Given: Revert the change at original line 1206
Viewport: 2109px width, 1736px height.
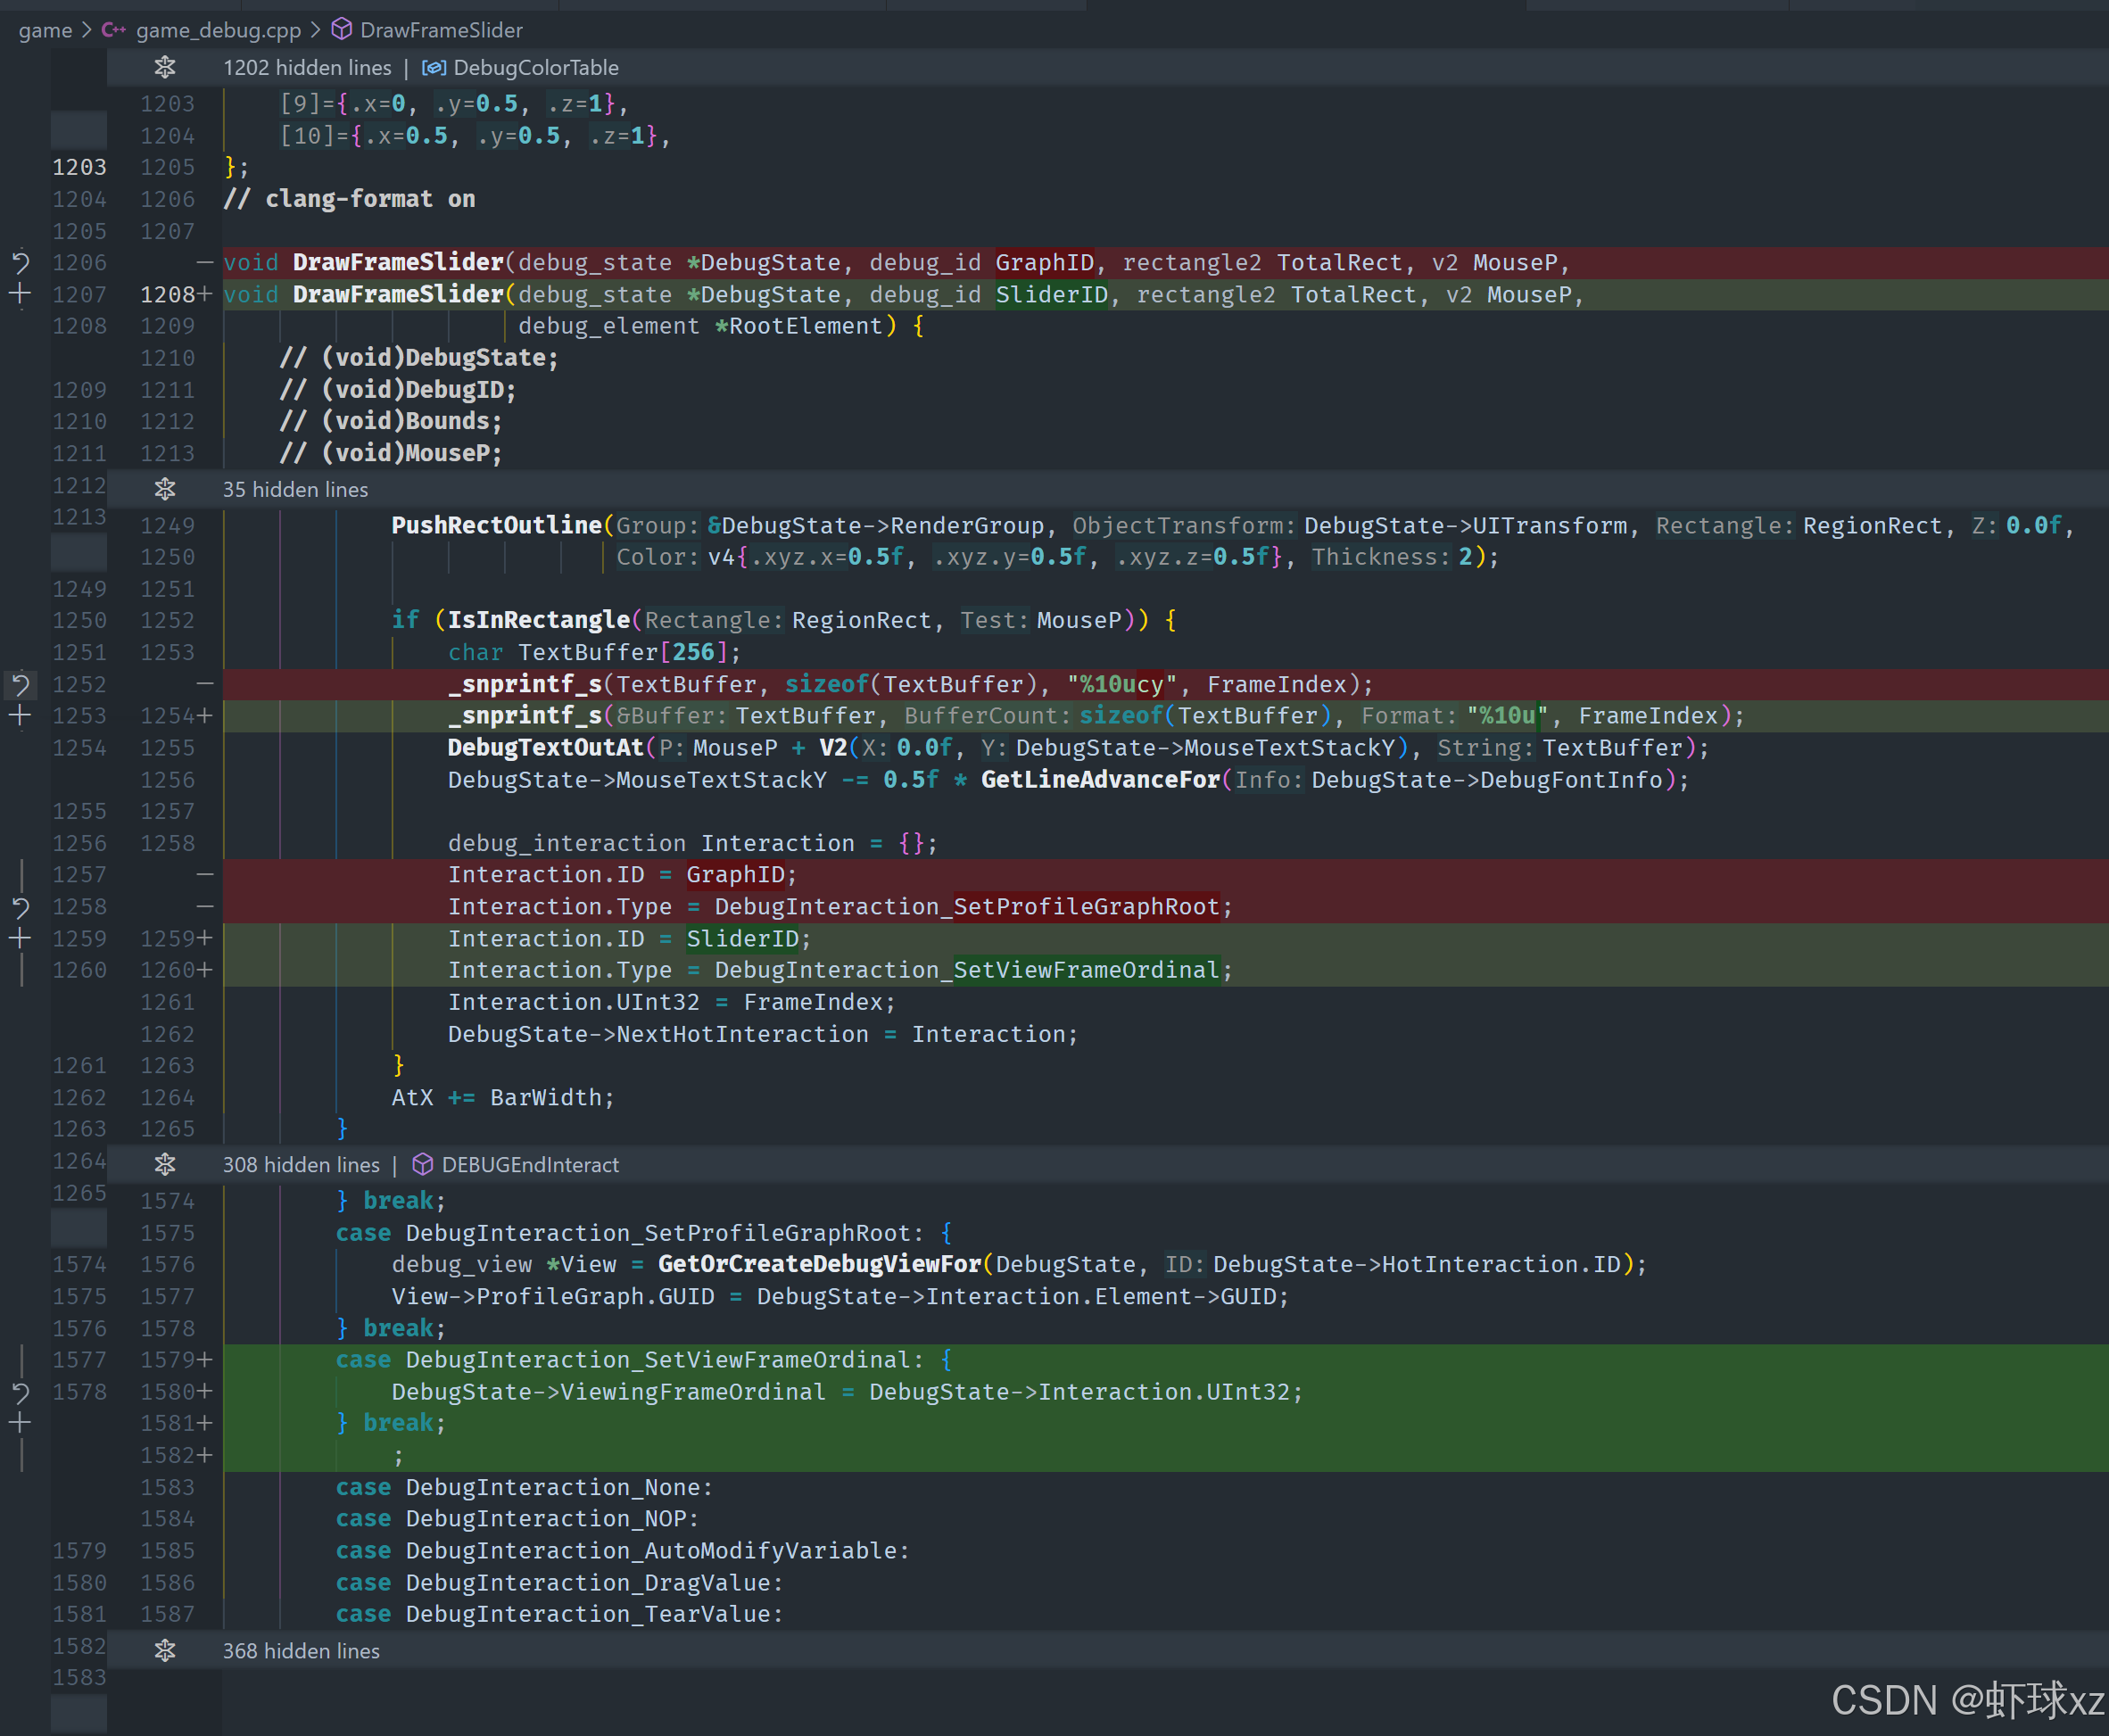Looking at the screenshot, I should [x=20, y=263].
